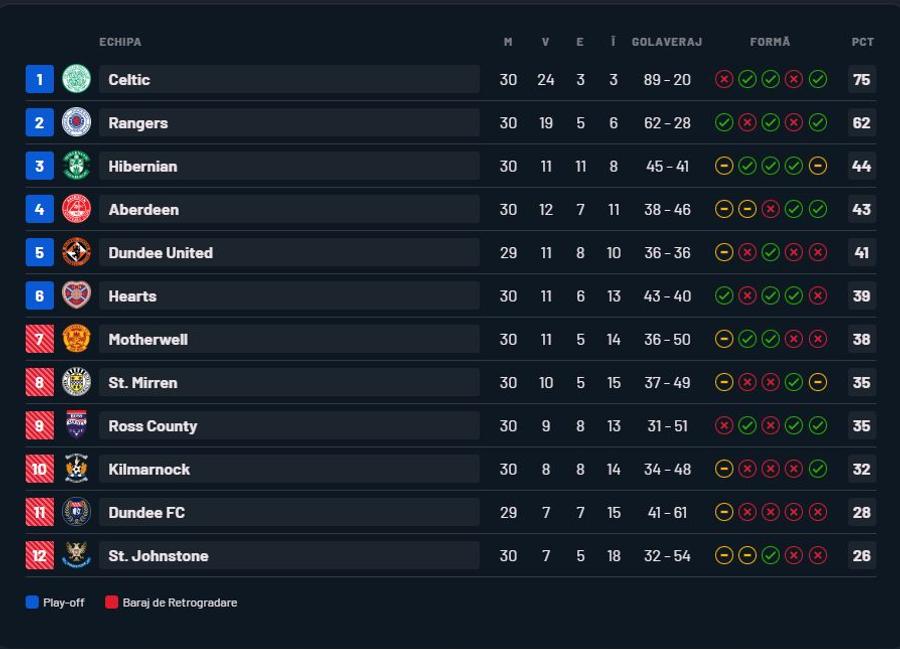Click the Hearts club crest
The width and height of the screenshot is (900, 649).
pyautogui.click(x=76, y=296)
